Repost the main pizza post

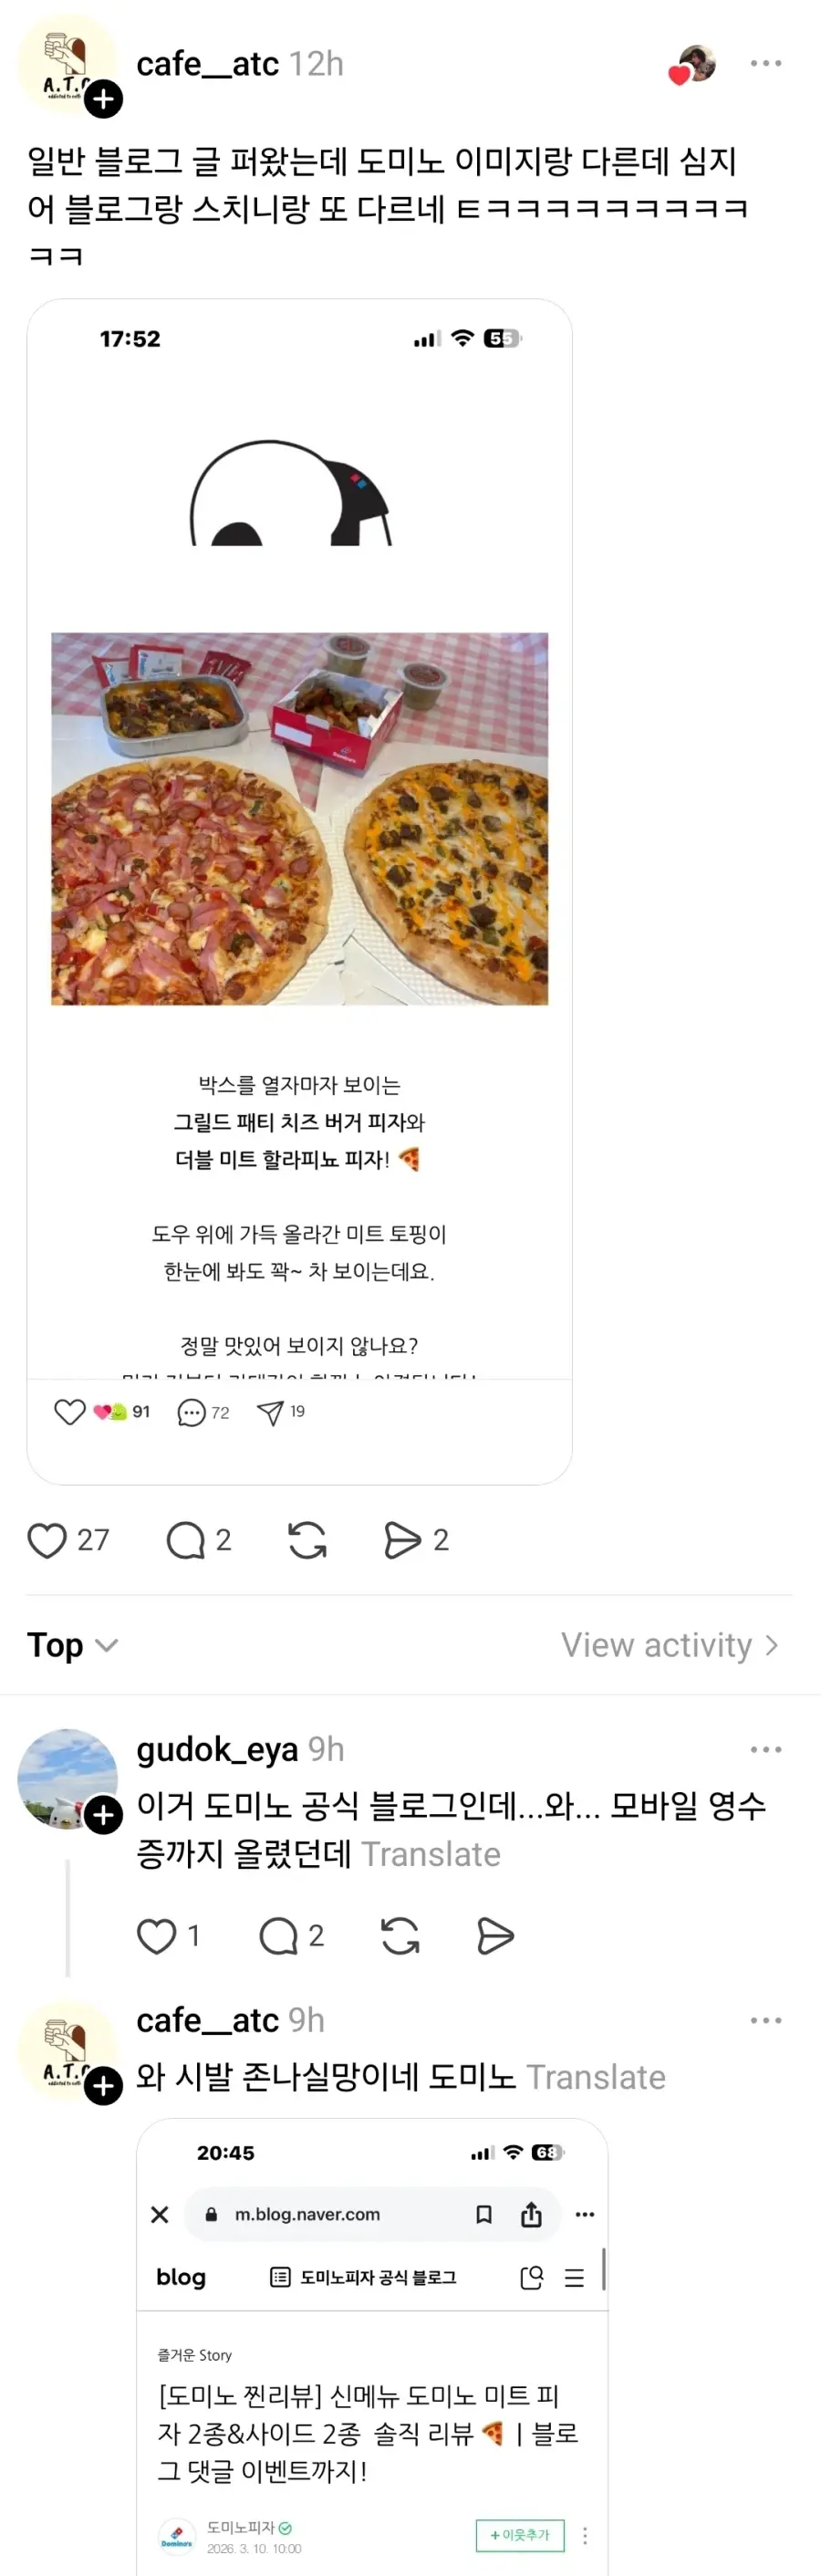[x=307, y=1540]
